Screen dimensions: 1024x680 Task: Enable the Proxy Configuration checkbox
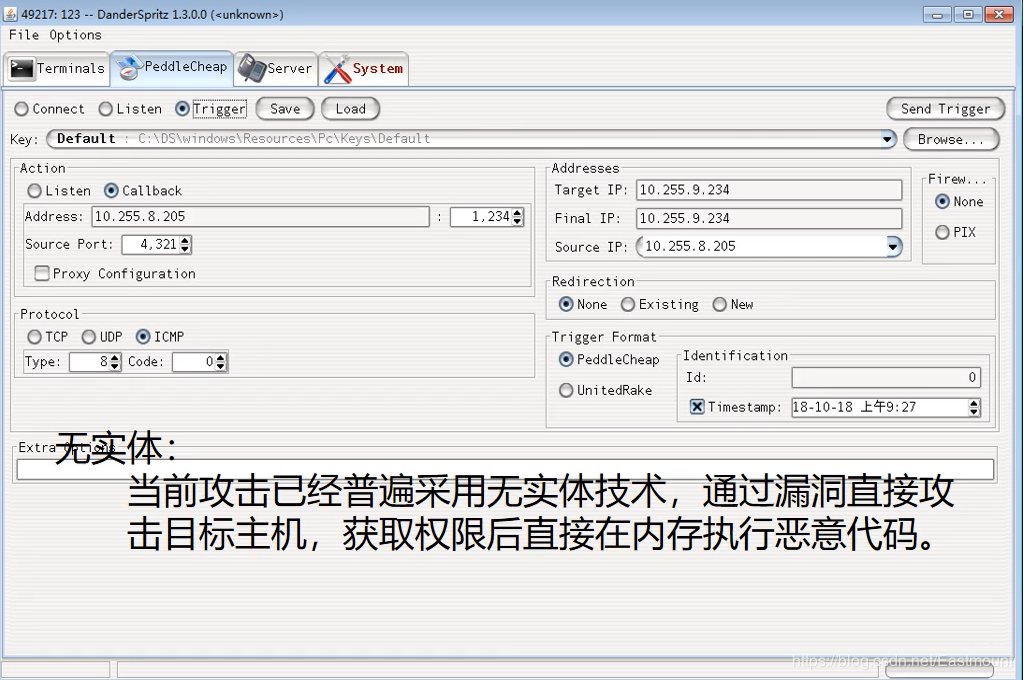42,273
